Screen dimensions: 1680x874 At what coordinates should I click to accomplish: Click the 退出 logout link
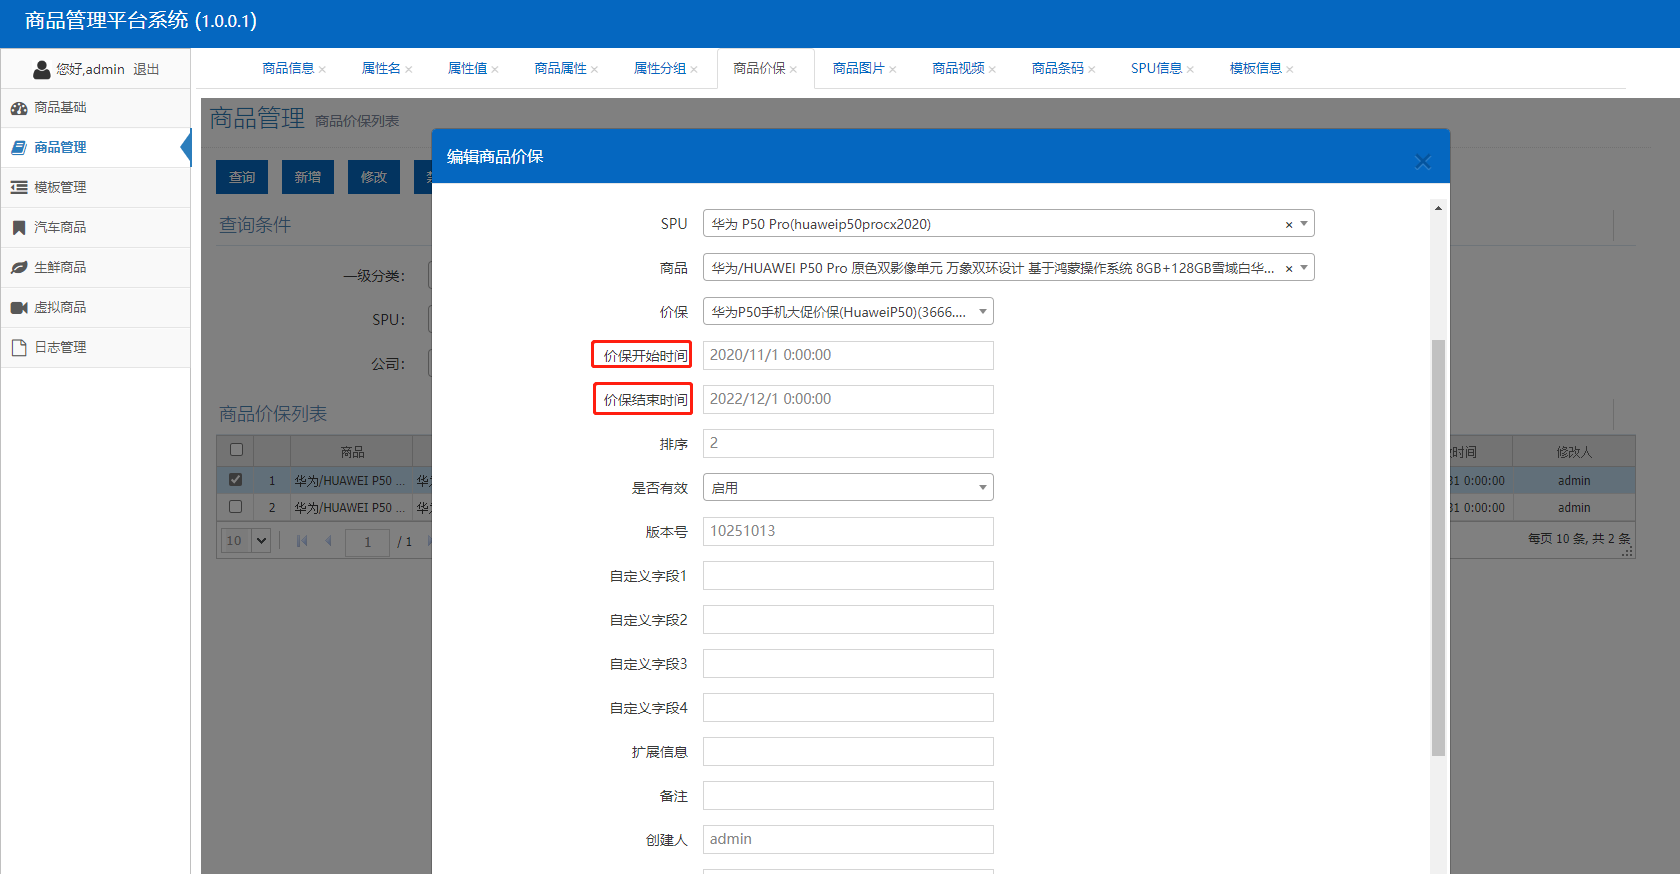(146, 70)
